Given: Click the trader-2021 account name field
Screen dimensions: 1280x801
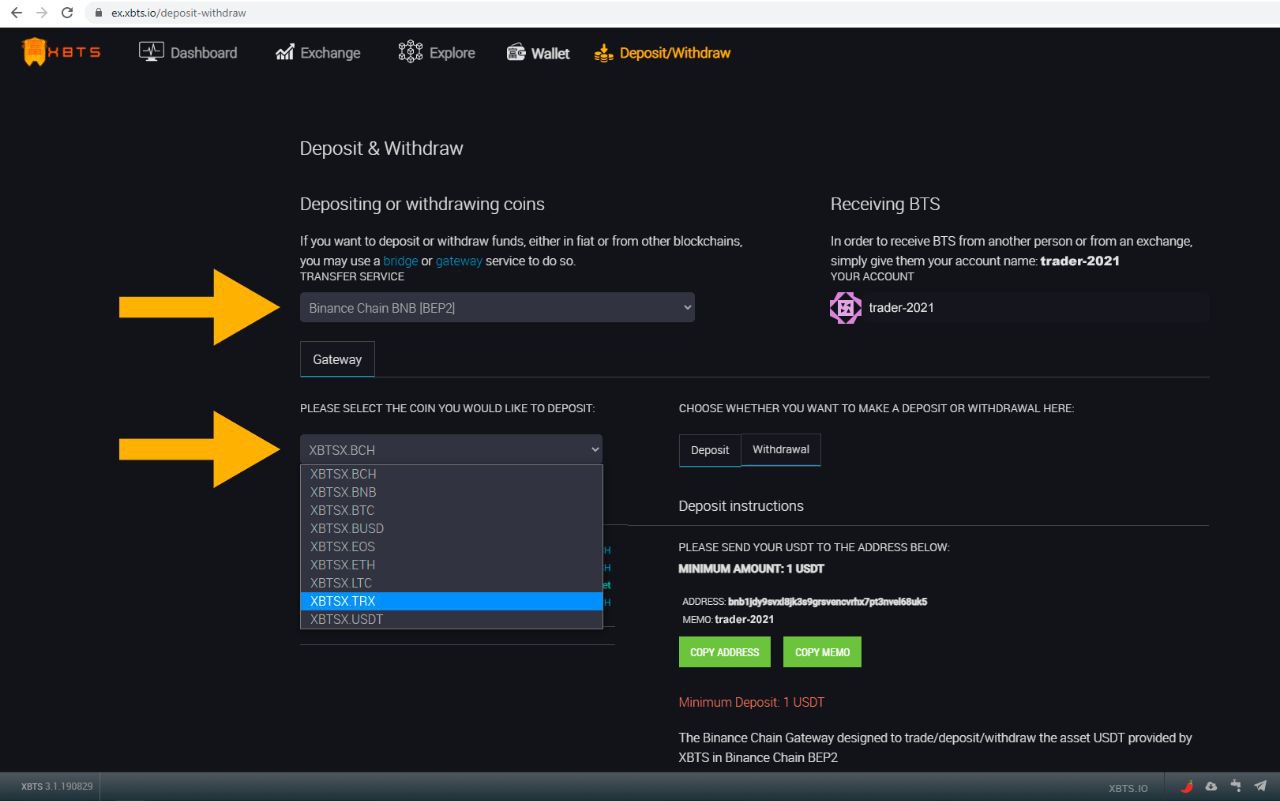Looking at the screenshot, I should pyautogui.click(x=1019, y=308).
